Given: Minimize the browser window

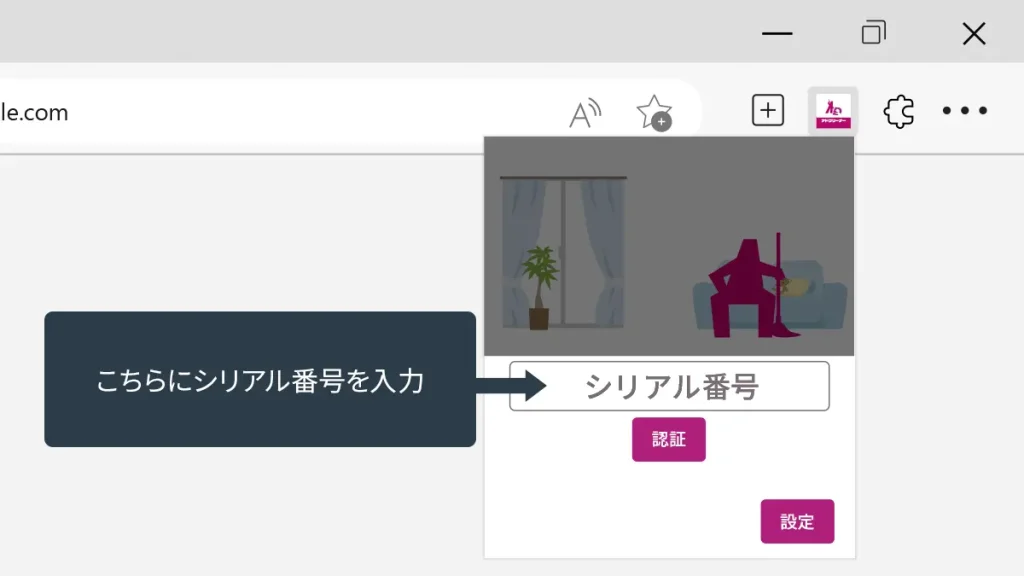Looking at the screenshot, I should pyautogui.click(x=776, y=33).
